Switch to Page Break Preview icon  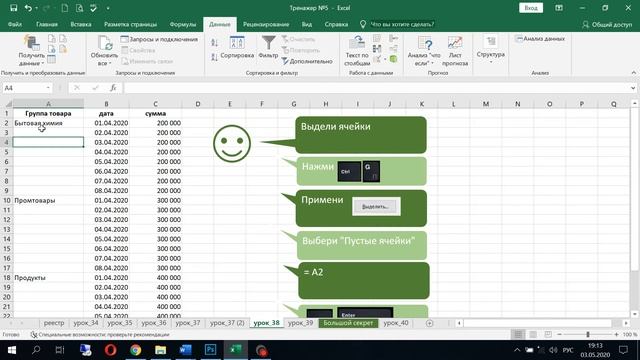point(548,334)
